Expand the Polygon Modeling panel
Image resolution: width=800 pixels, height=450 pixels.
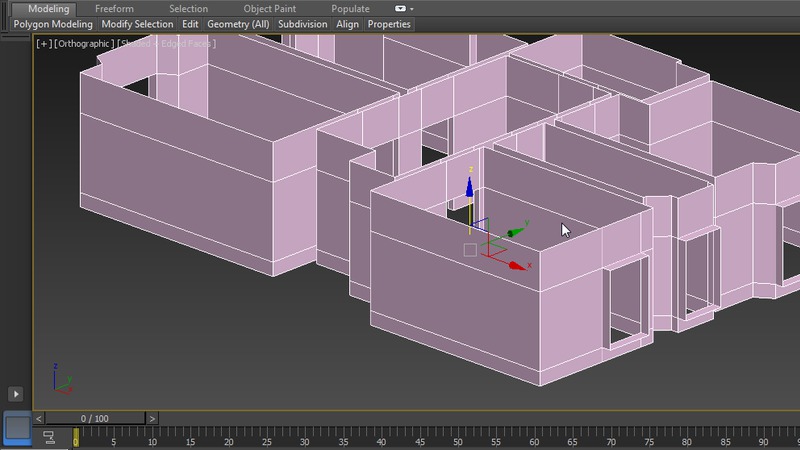[x=53, y=24]
